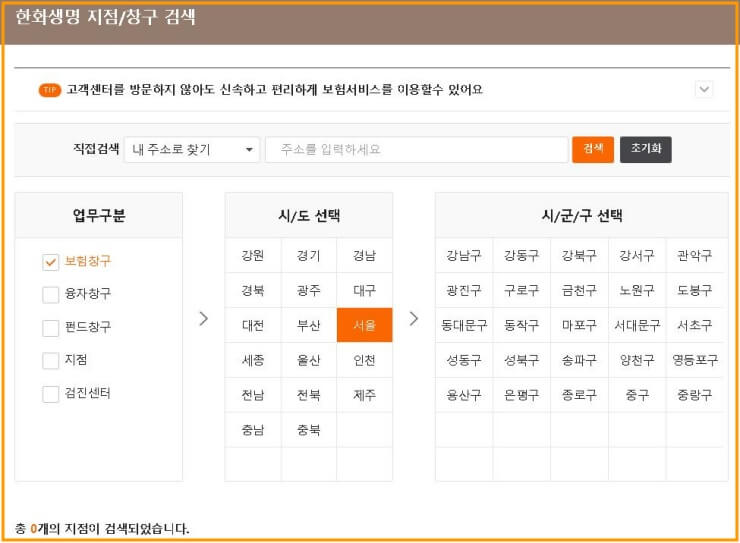The width and height of the screenshot is (740, 543).
Task: Choose 은평구 district
Action: tap(521, 395)
